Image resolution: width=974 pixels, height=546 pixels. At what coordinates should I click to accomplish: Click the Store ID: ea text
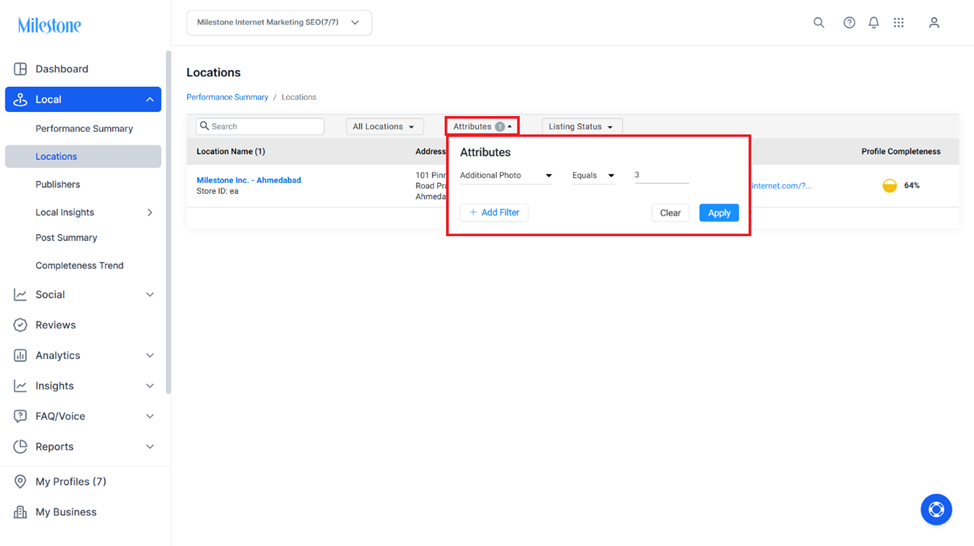click(217, 191)
